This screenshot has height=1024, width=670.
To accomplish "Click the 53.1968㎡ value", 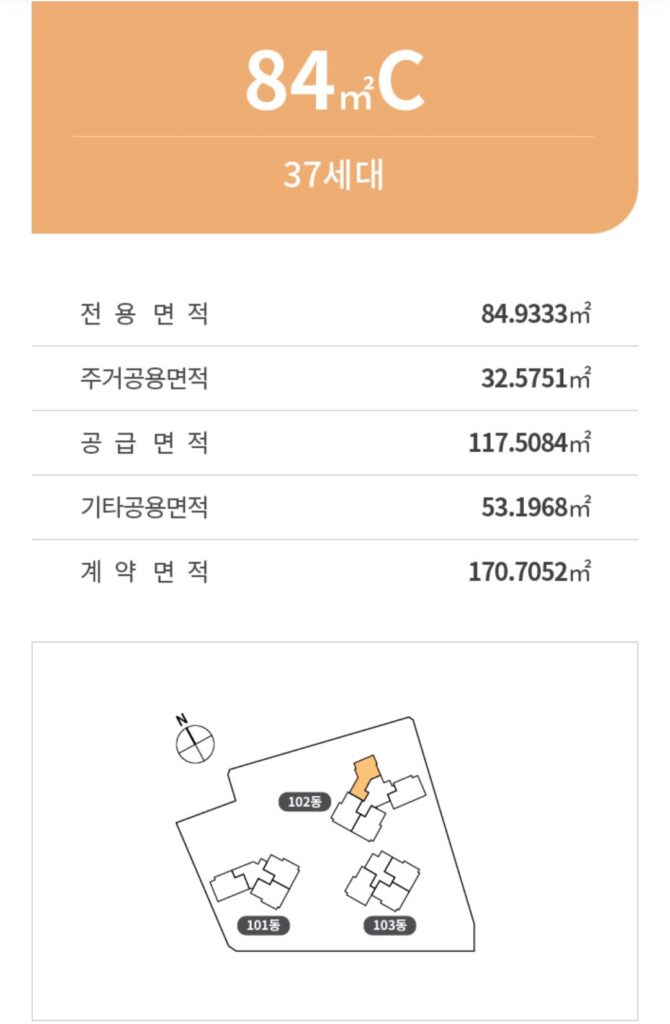I will click(536, 507).
